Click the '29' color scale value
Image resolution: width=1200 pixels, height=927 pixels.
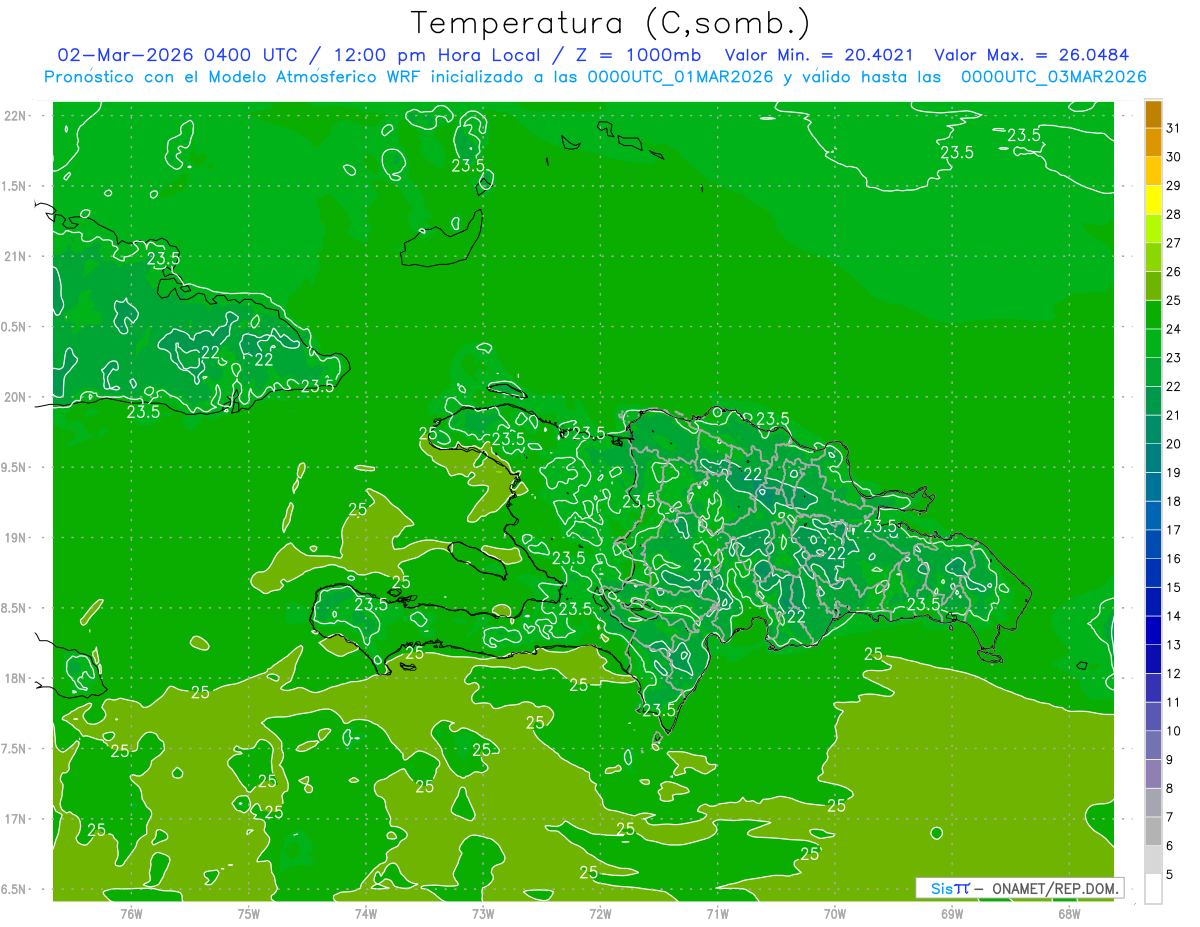(1174, 186)
